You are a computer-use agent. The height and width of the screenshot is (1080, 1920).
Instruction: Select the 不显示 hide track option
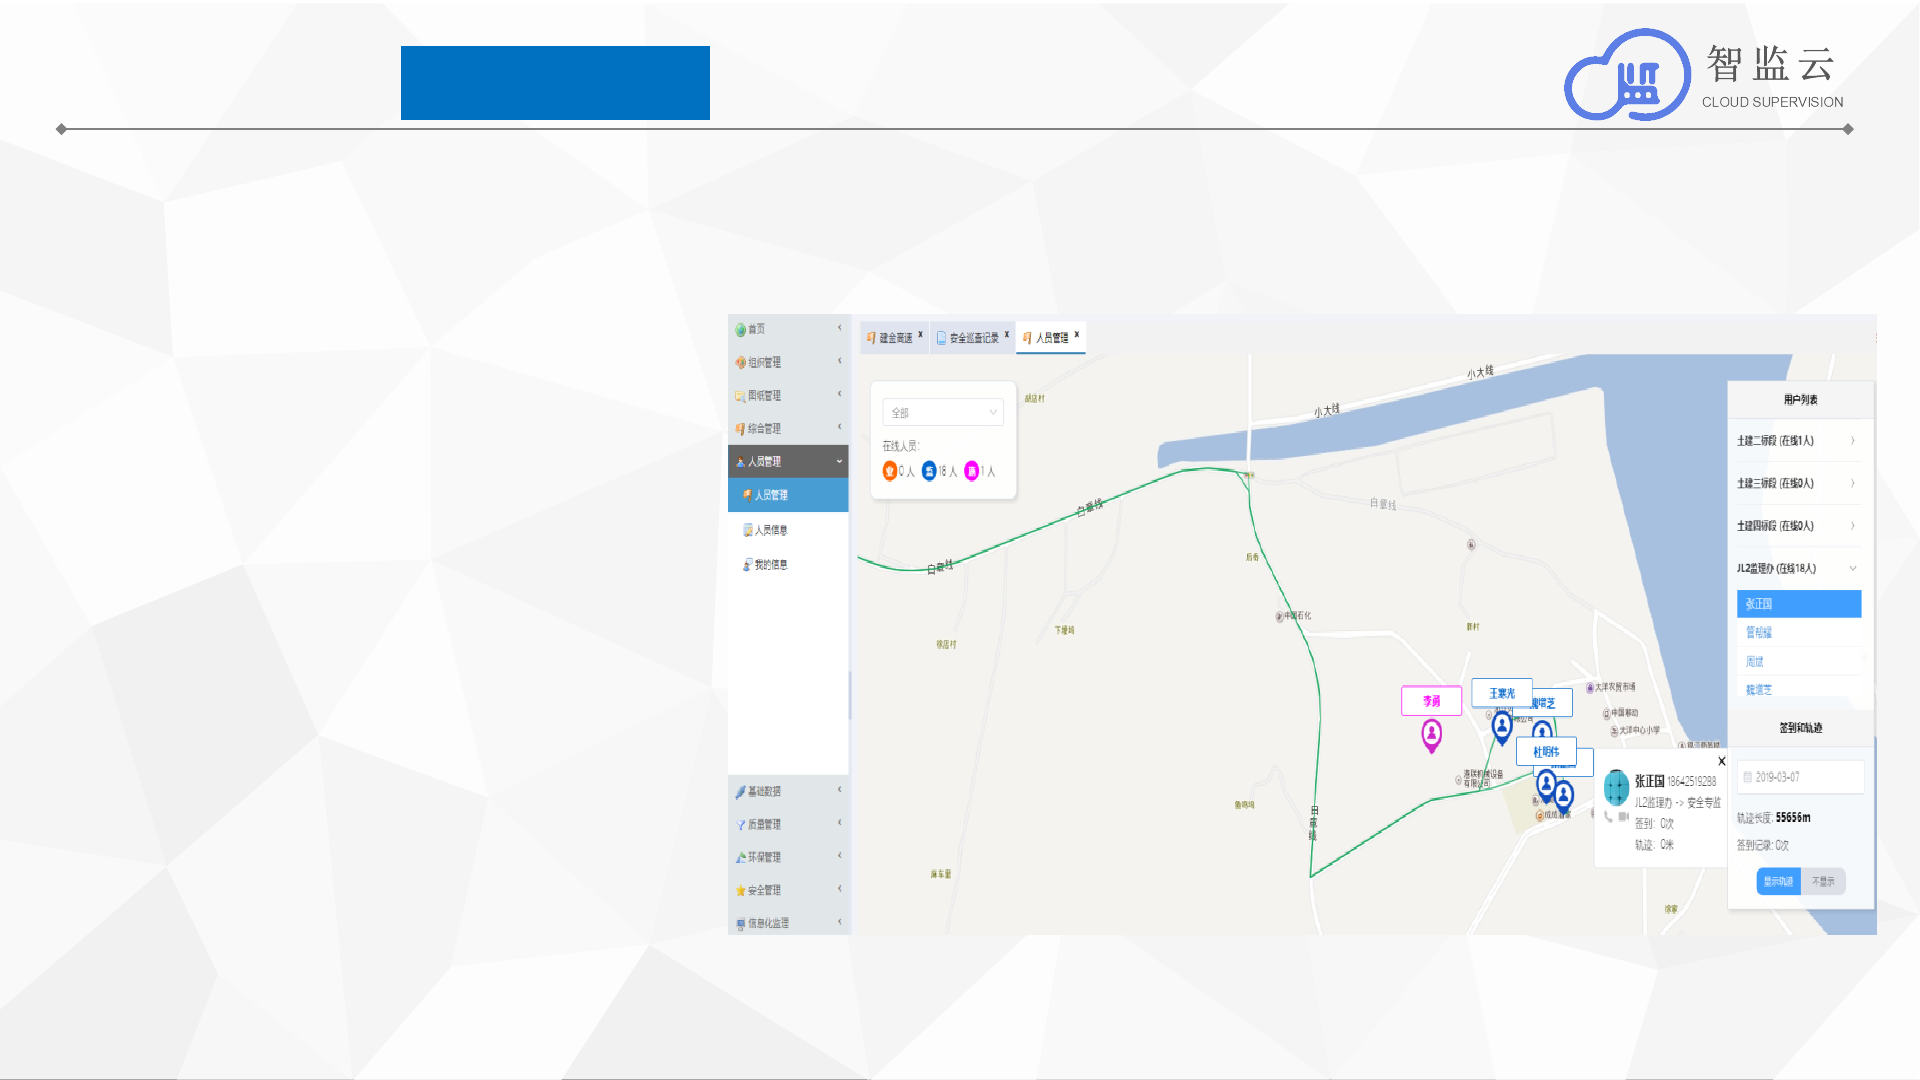(x=1823, y=881)
